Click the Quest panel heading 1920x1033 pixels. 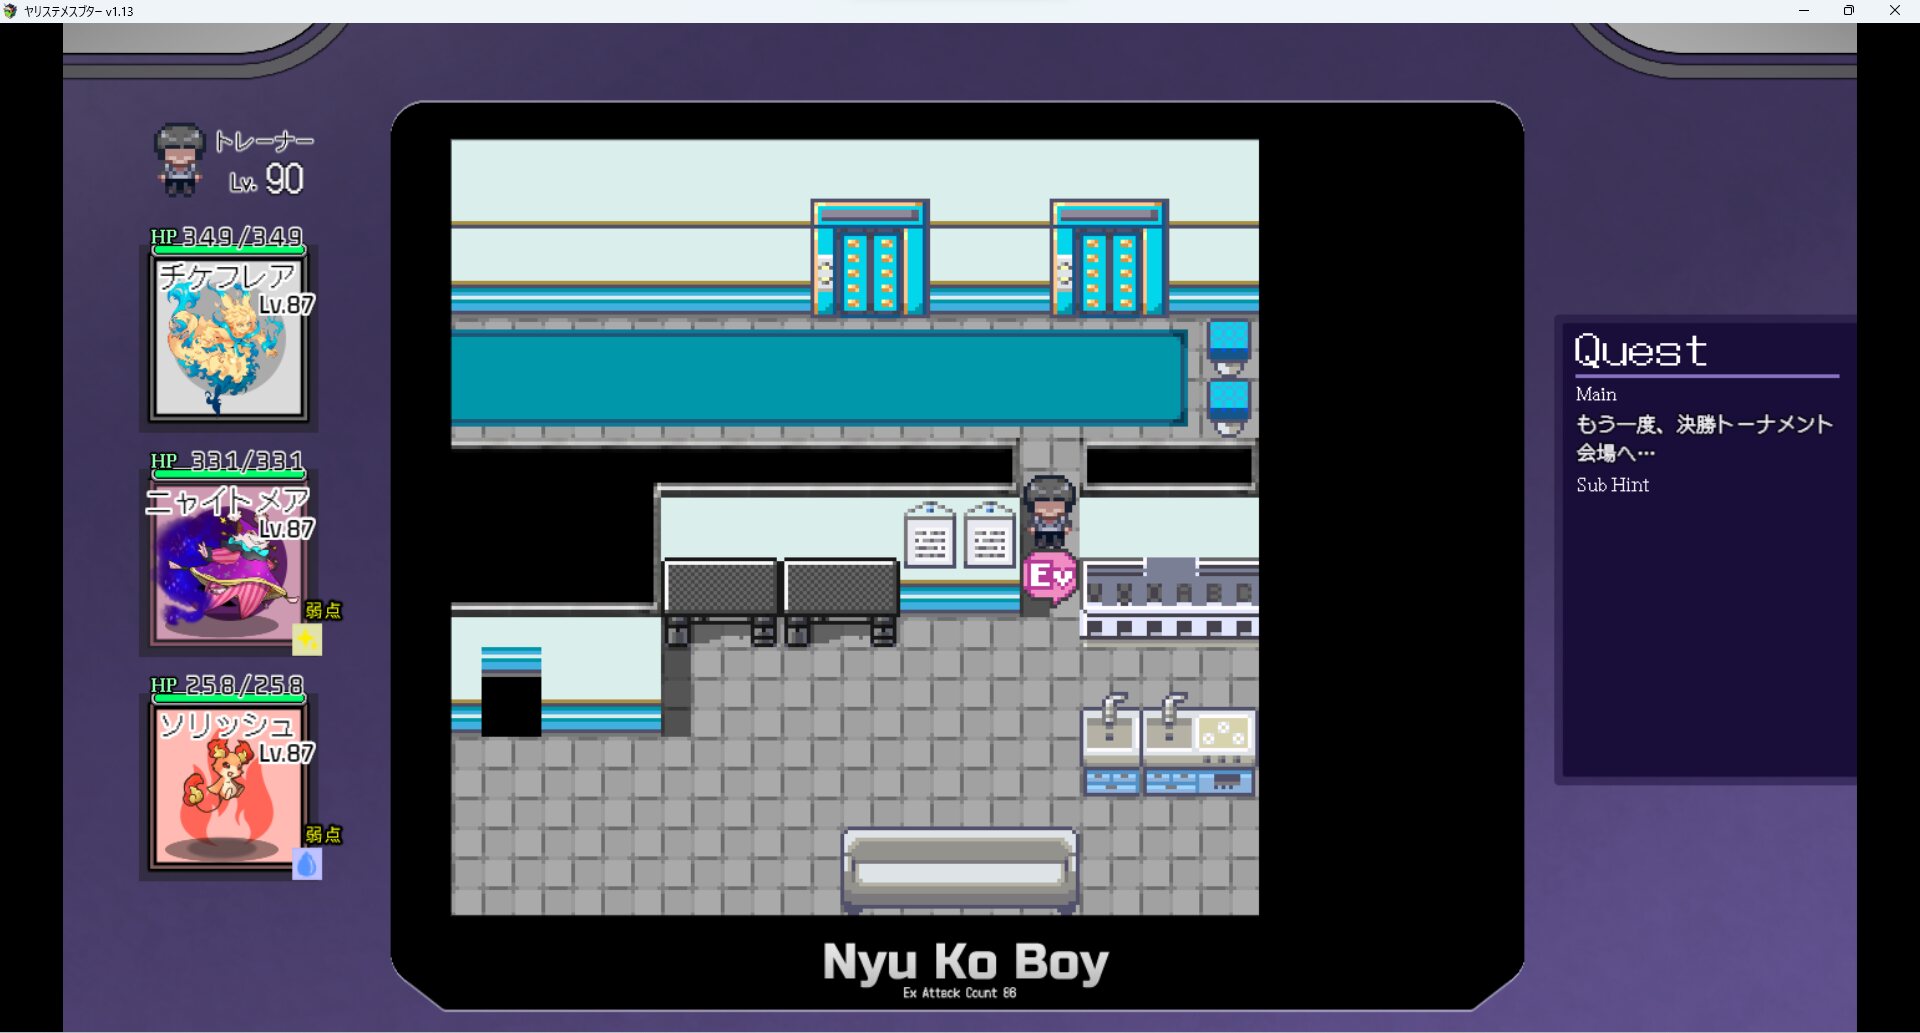1640,351
